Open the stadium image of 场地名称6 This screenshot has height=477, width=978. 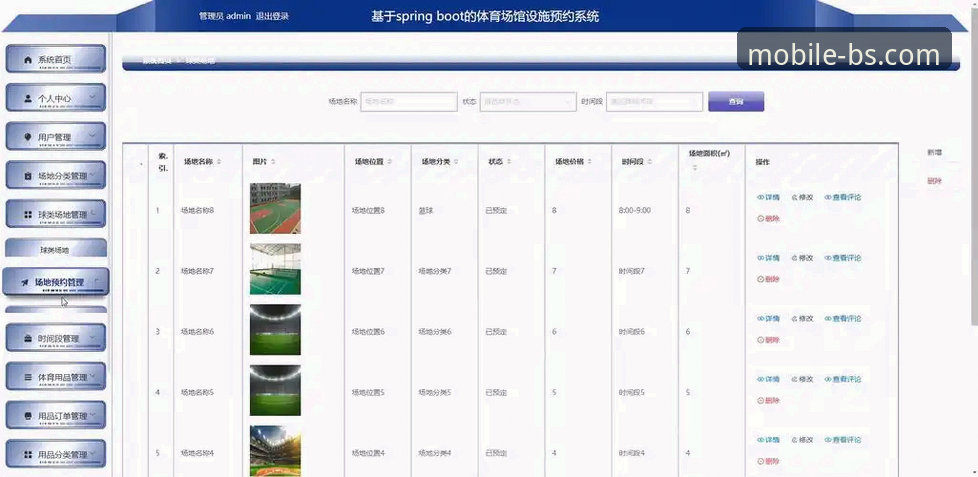tap(275, 329)
